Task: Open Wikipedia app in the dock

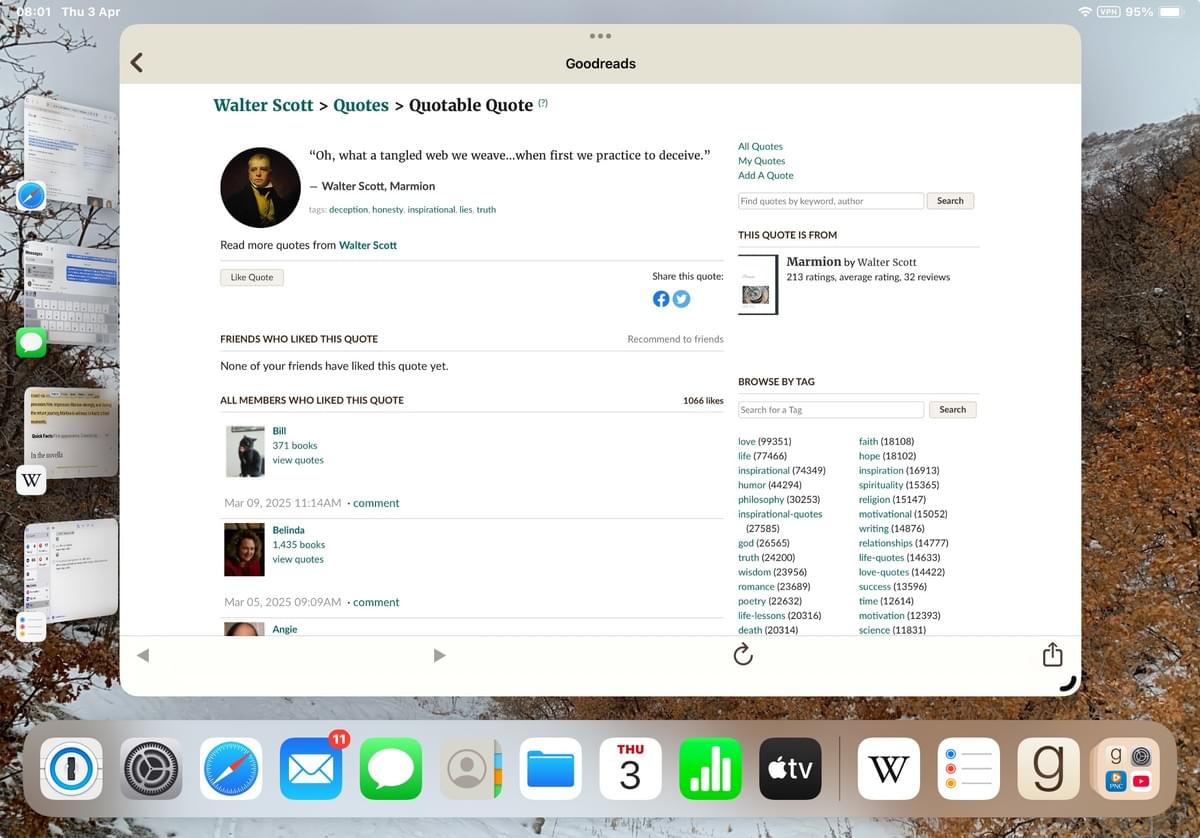Action: click(889, 768)
